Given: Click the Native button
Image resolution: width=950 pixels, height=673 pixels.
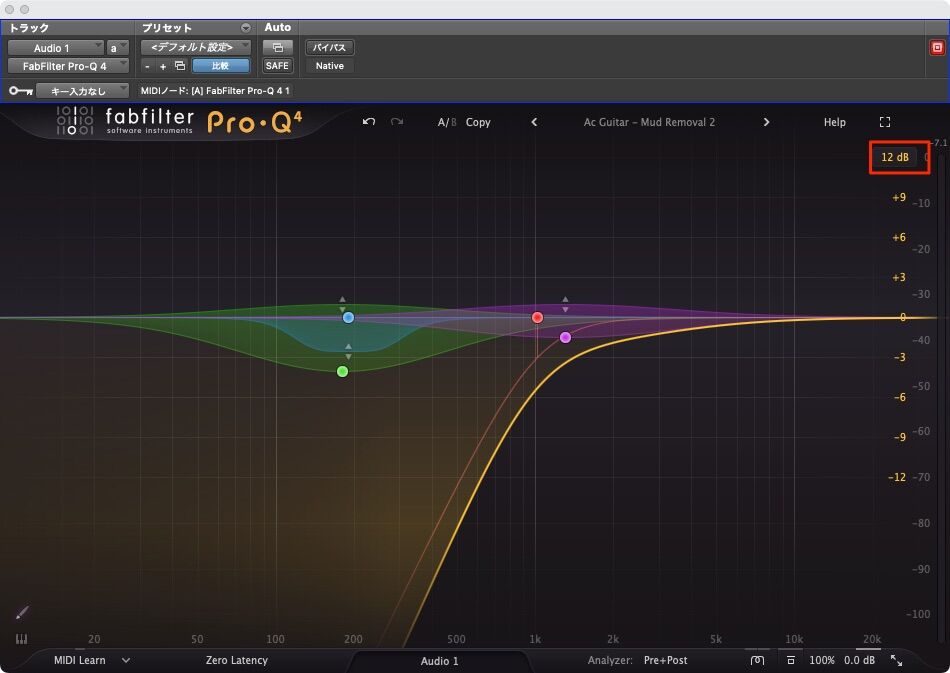Looking at the screenshot, I should (330, 65).
